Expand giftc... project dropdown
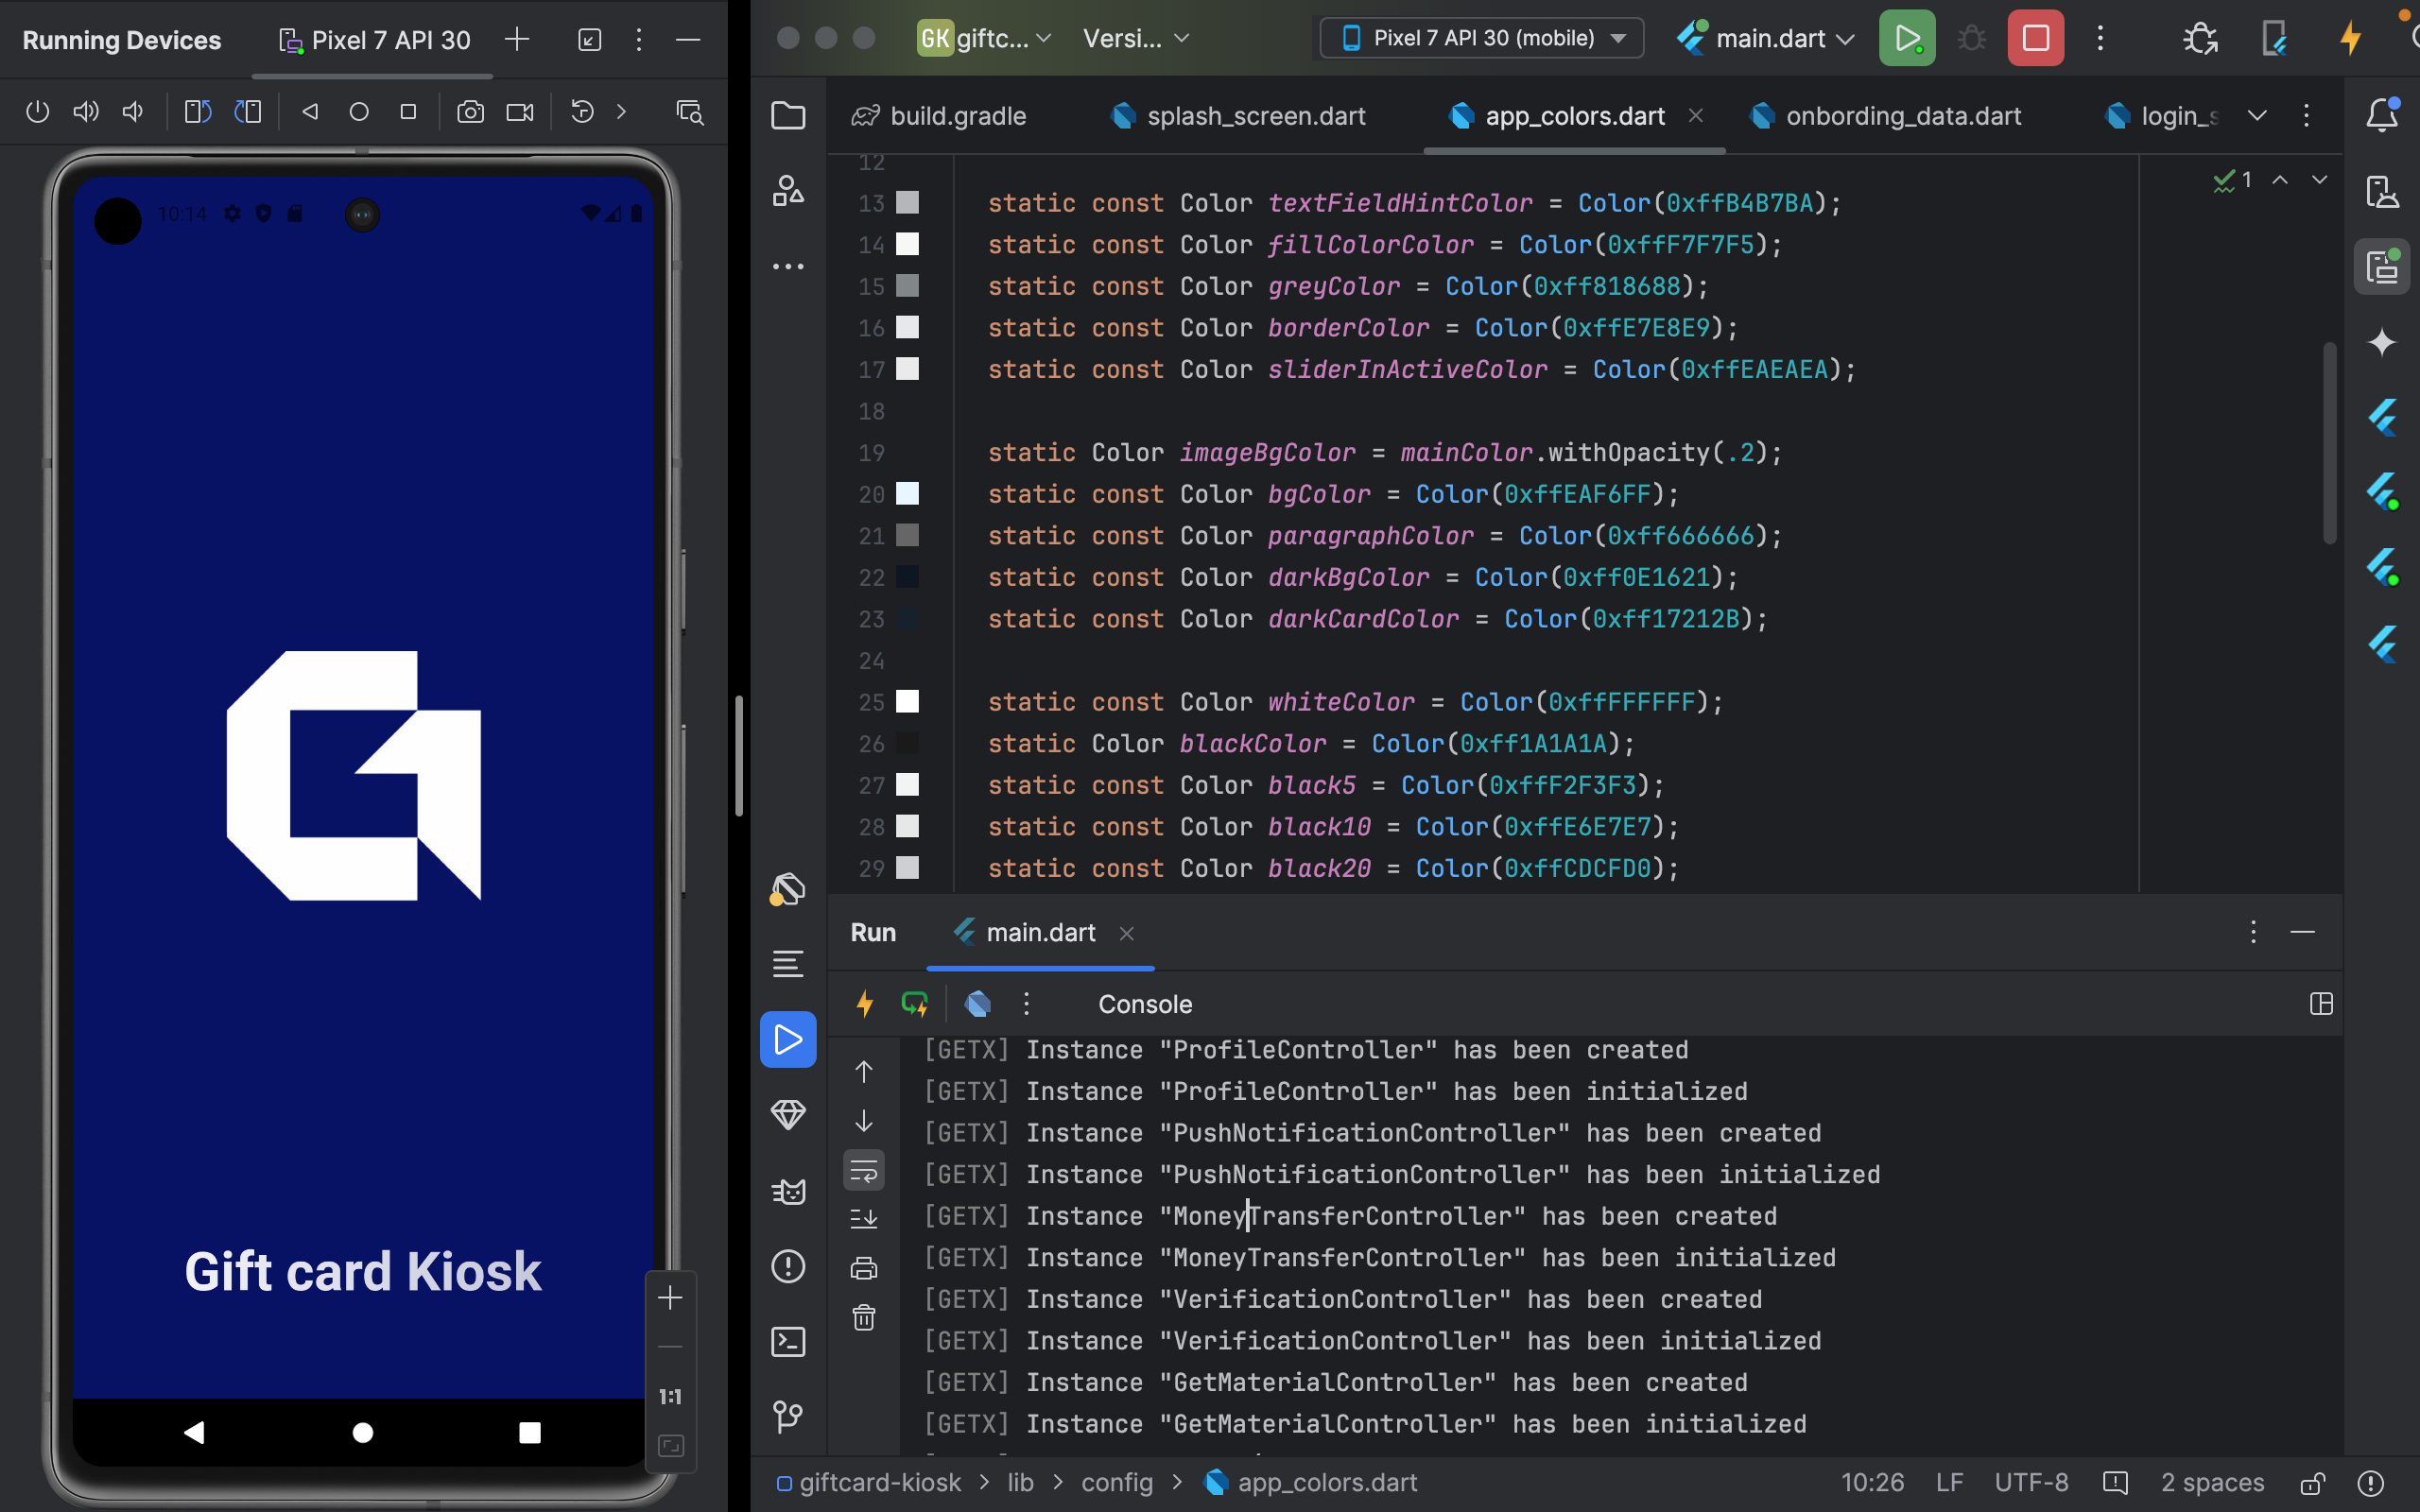The image size is (2420, 1512). [x=984, y=38]
